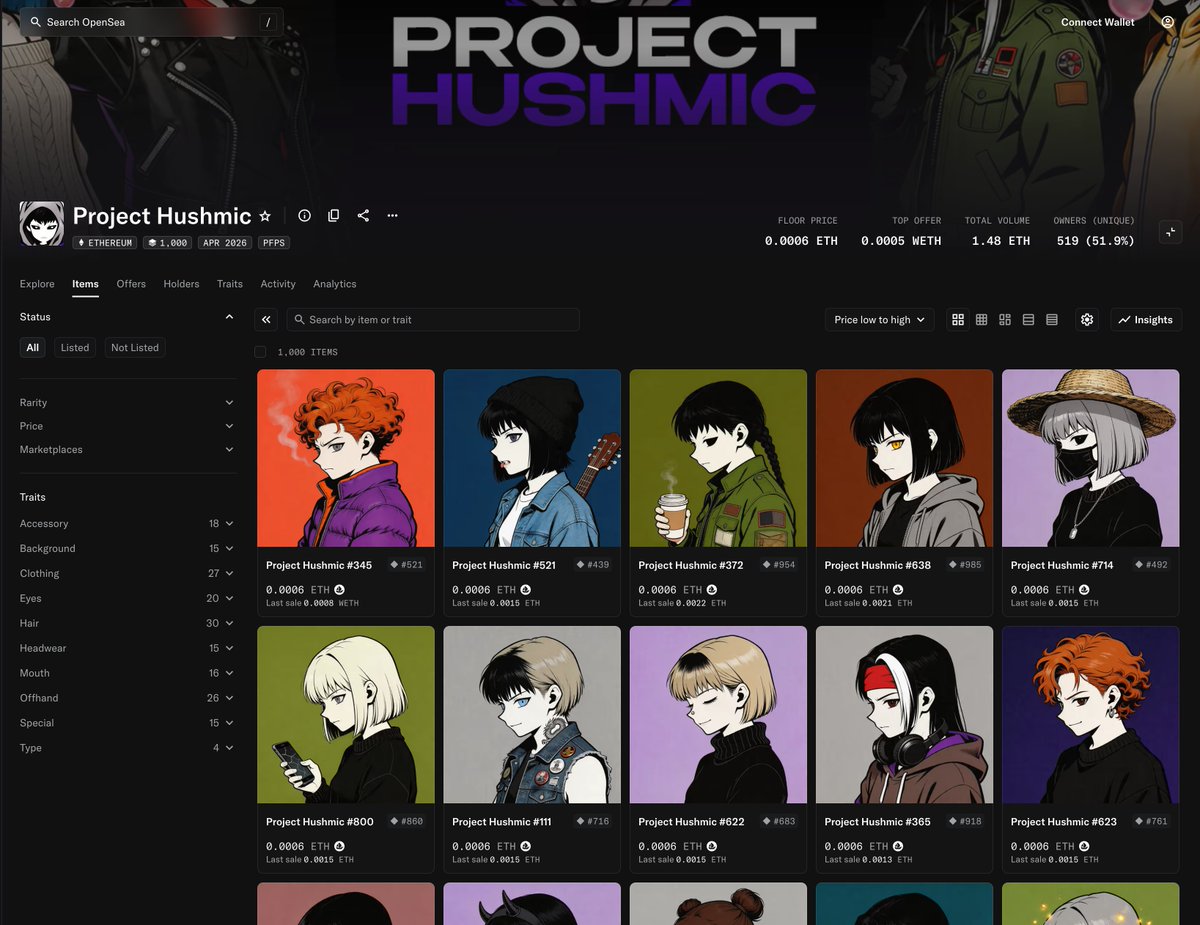Click the PFPS category tag
This screenshot has width=1200, height=925.
coord(273,243)
